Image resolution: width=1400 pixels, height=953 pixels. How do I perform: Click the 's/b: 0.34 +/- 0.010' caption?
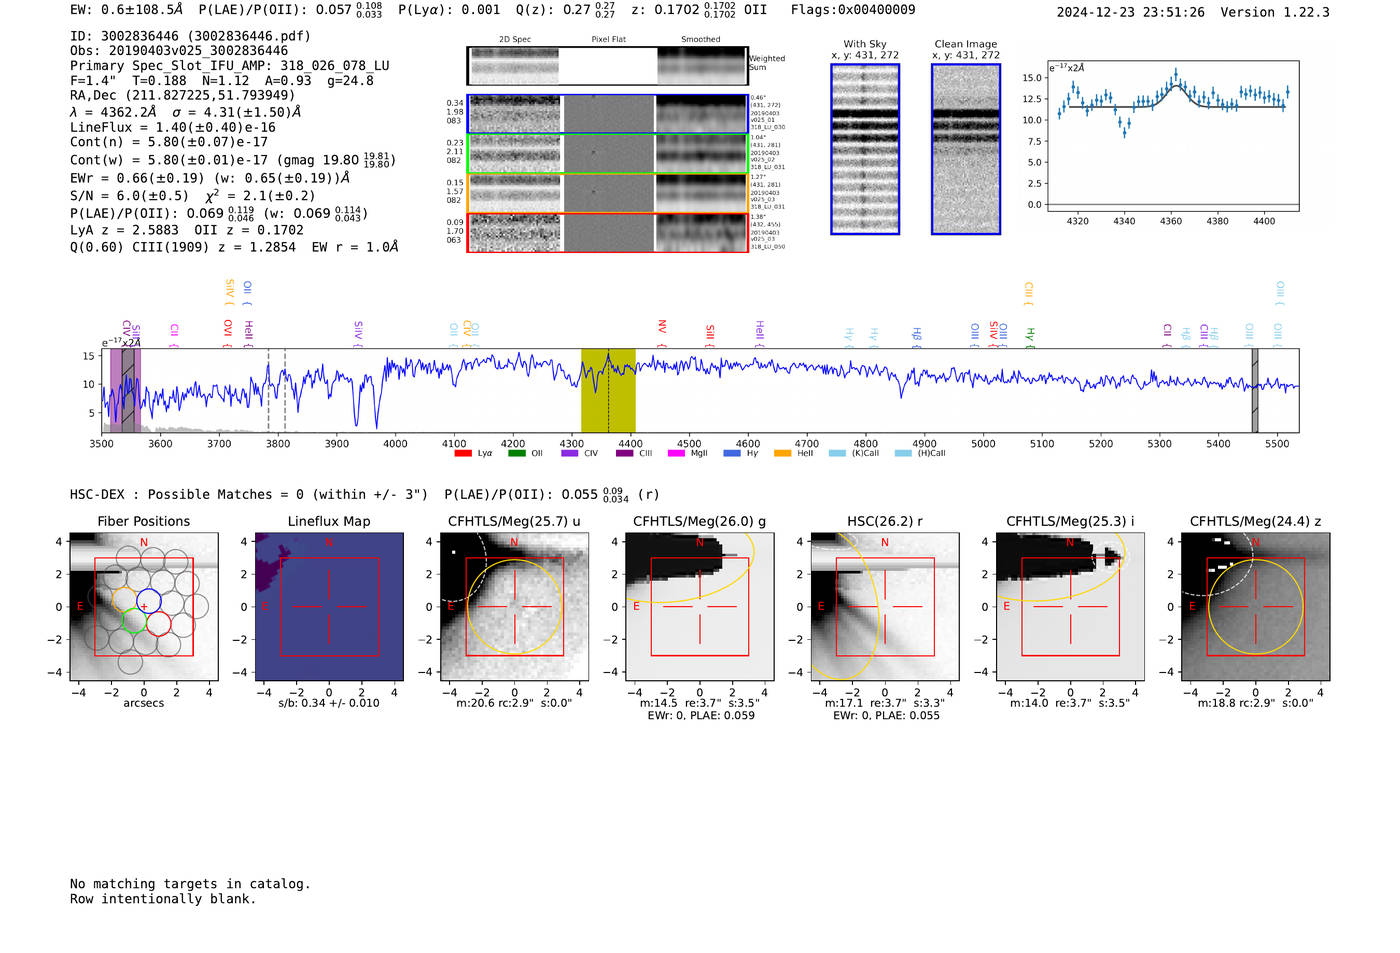[329, 703]
